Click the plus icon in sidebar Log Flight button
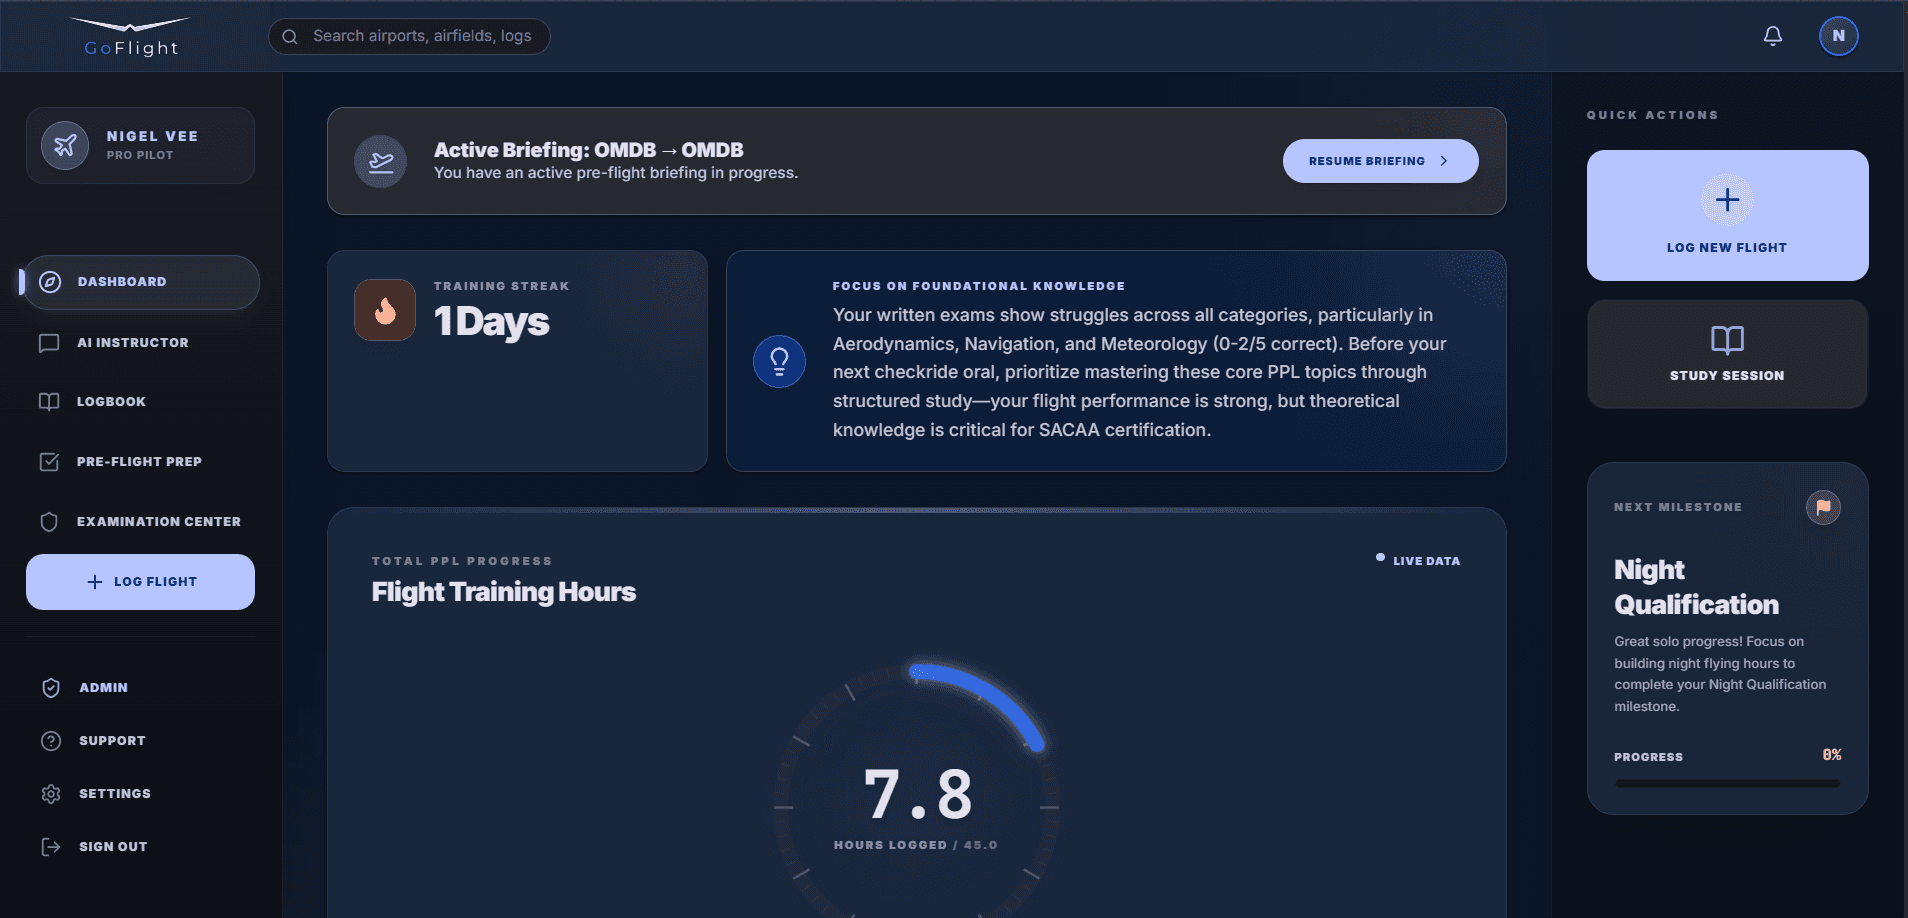The width and height of the screenshot is (1908, 918). pyautogui.click(x=95, y=582)
